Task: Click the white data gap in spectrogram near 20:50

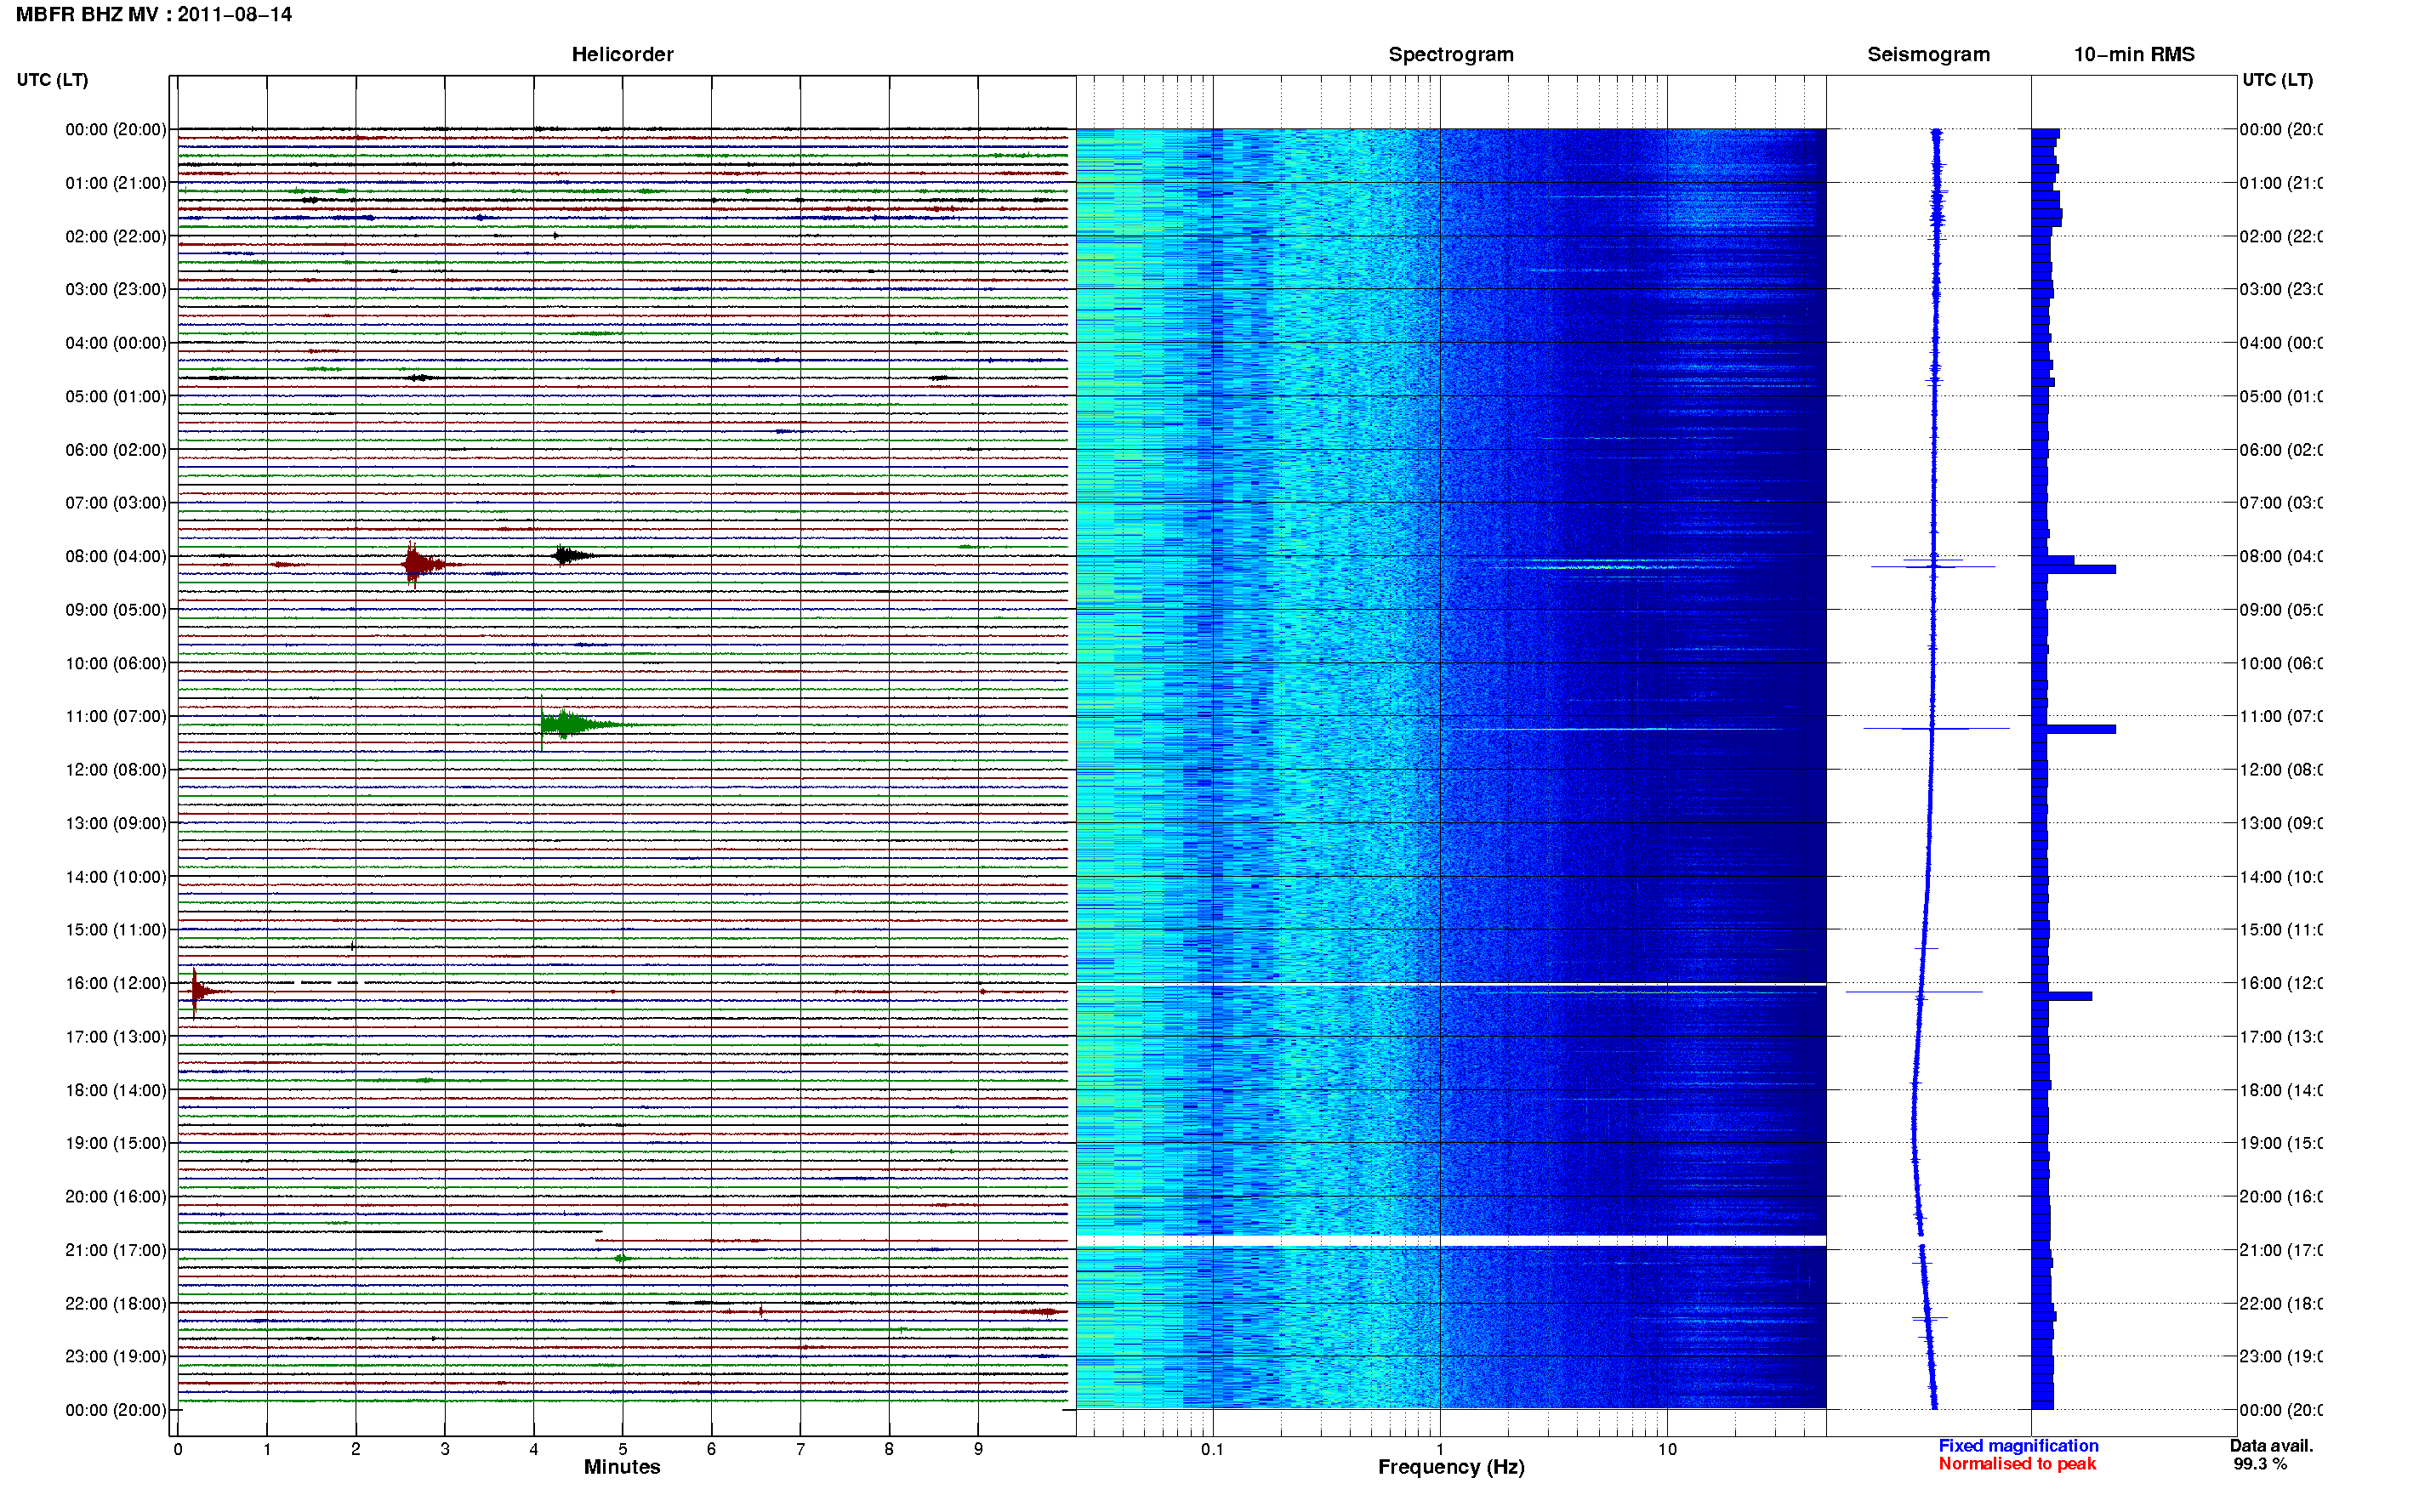Action: pyautogui.click(x=1451, y=1241)
